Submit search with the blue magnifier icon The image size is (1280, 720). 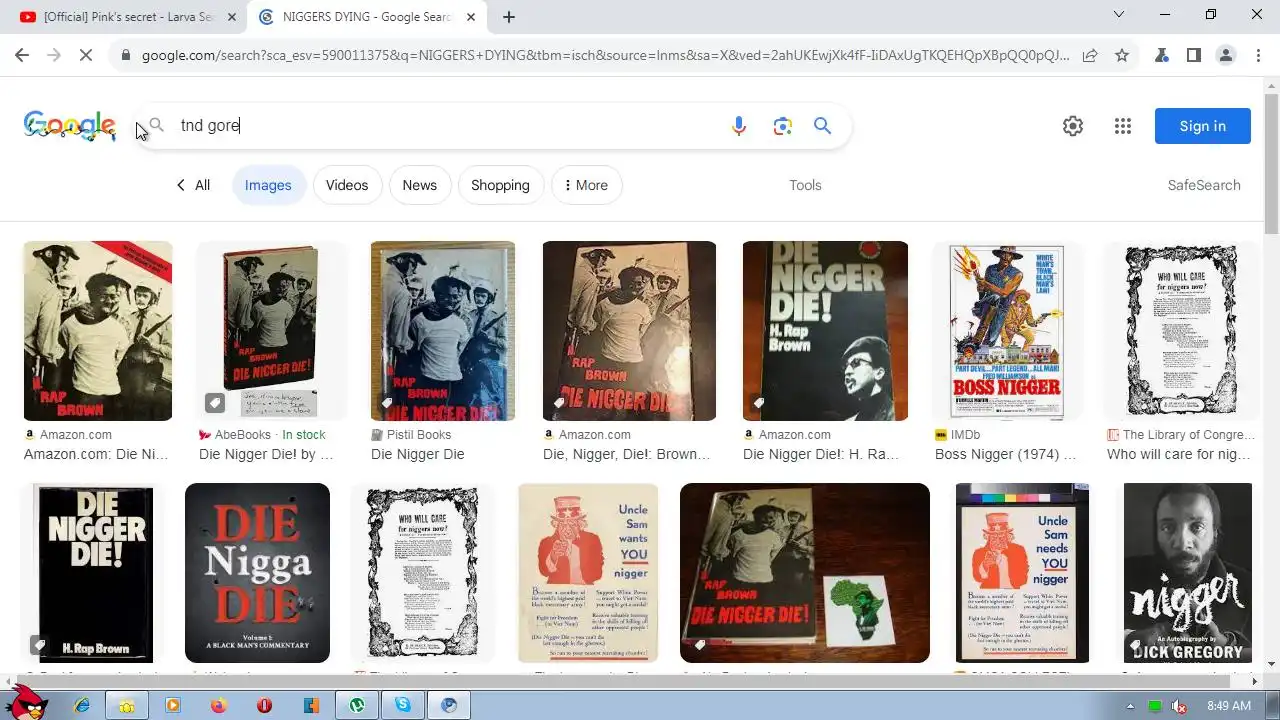pyautogui.click(x=822, y=126)
